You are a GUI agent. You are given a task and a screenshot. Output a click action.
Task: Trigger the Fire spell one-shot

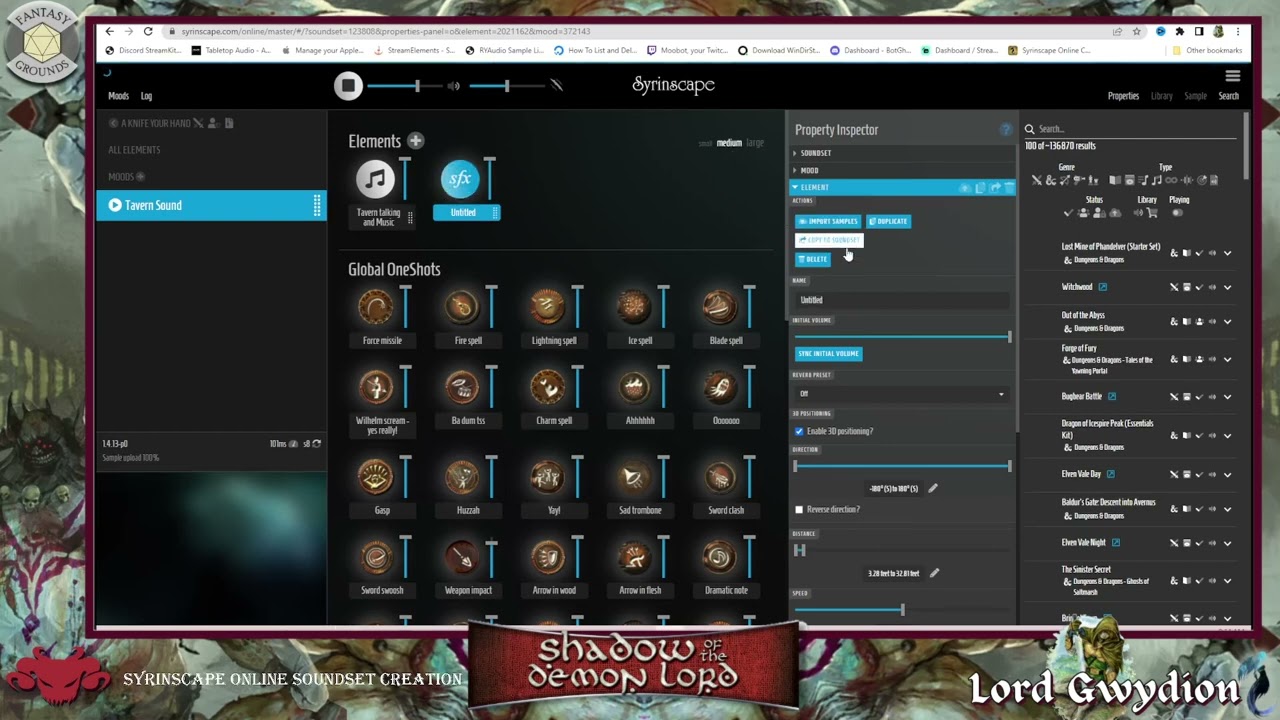[462, 308]
